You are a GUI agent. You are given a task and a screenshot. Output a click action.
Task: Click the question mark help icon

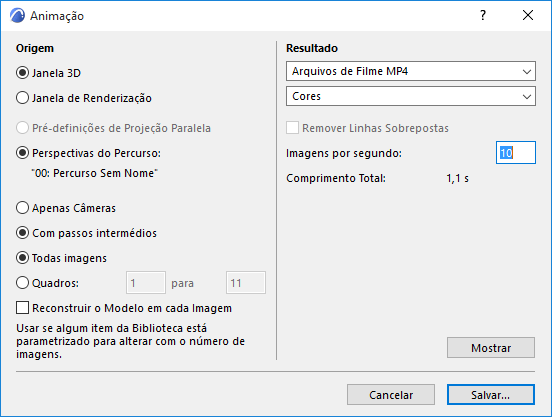click(483, 15)
